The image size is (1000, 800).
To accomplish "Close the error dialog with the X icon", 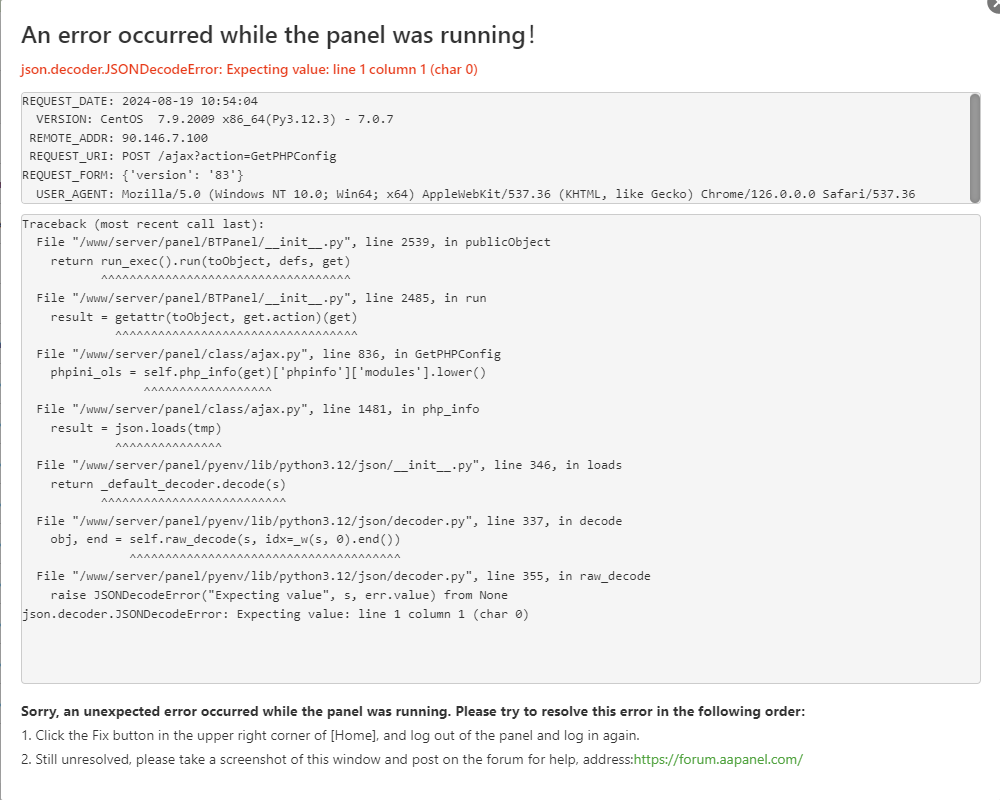I will click(x=994, y=4).
